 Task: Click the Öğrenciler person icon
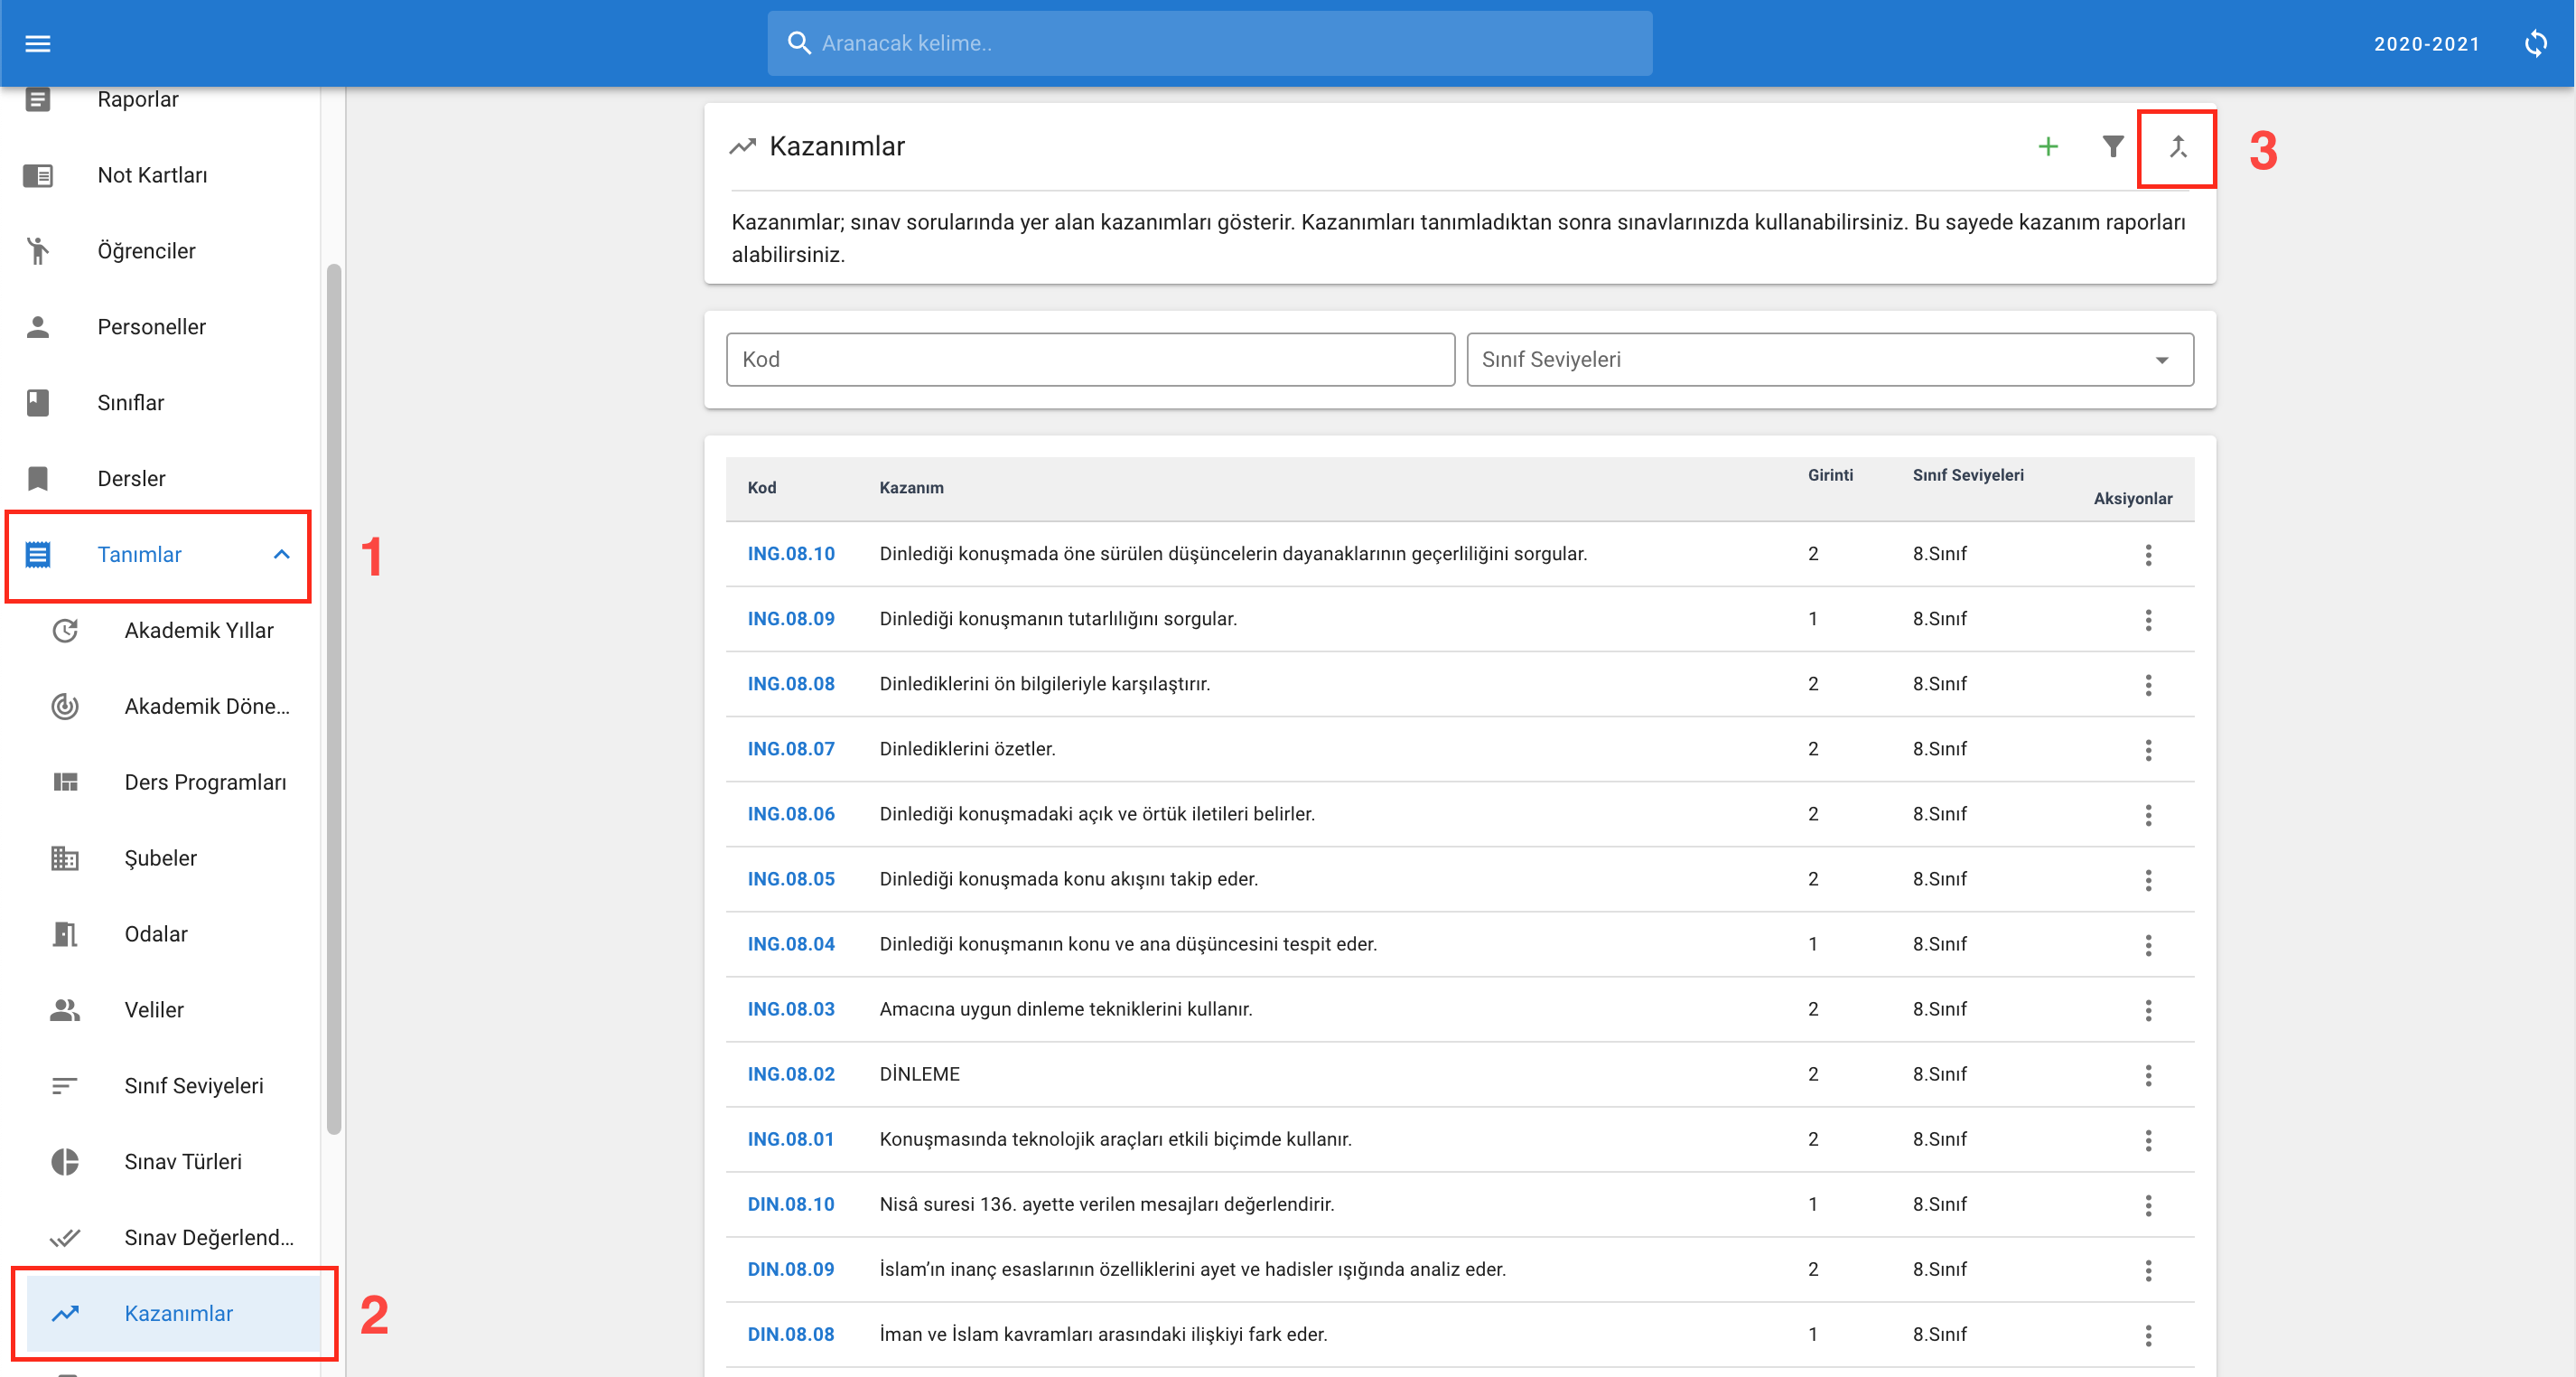click(38, 251)
